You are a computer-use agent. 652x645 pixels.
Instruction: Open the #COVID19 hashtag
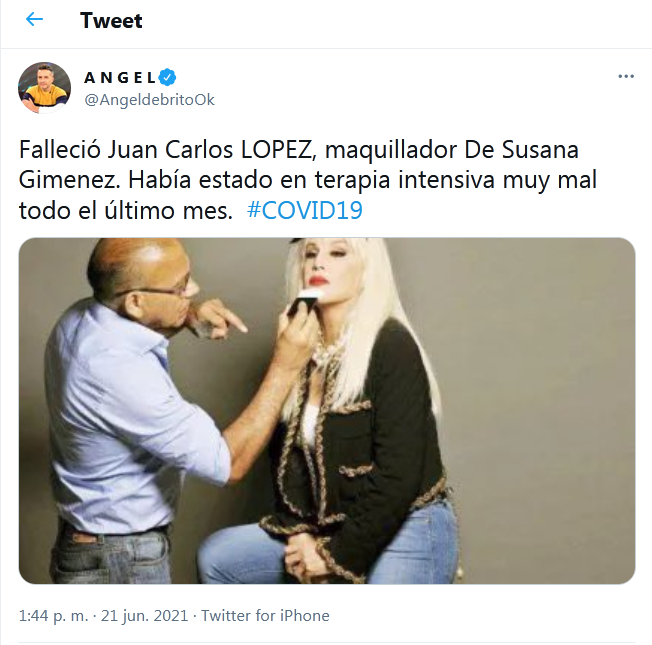[x=305, y=210]
